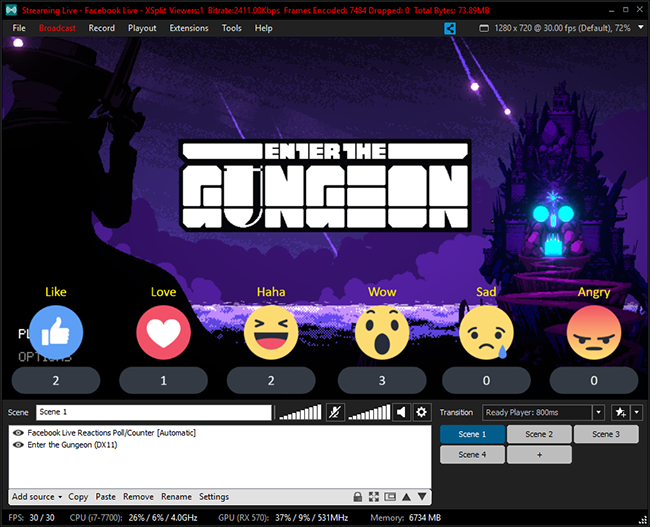Click the resolution display icon
The image size is (650, 527).
tap(484, 28)
